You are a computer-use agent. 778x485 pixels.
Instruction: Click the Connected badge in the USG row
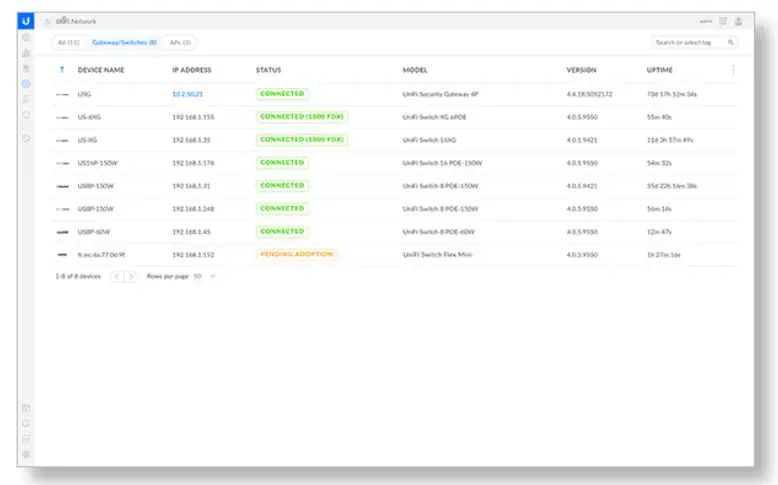pyautogui.click(x=282, y=94)
